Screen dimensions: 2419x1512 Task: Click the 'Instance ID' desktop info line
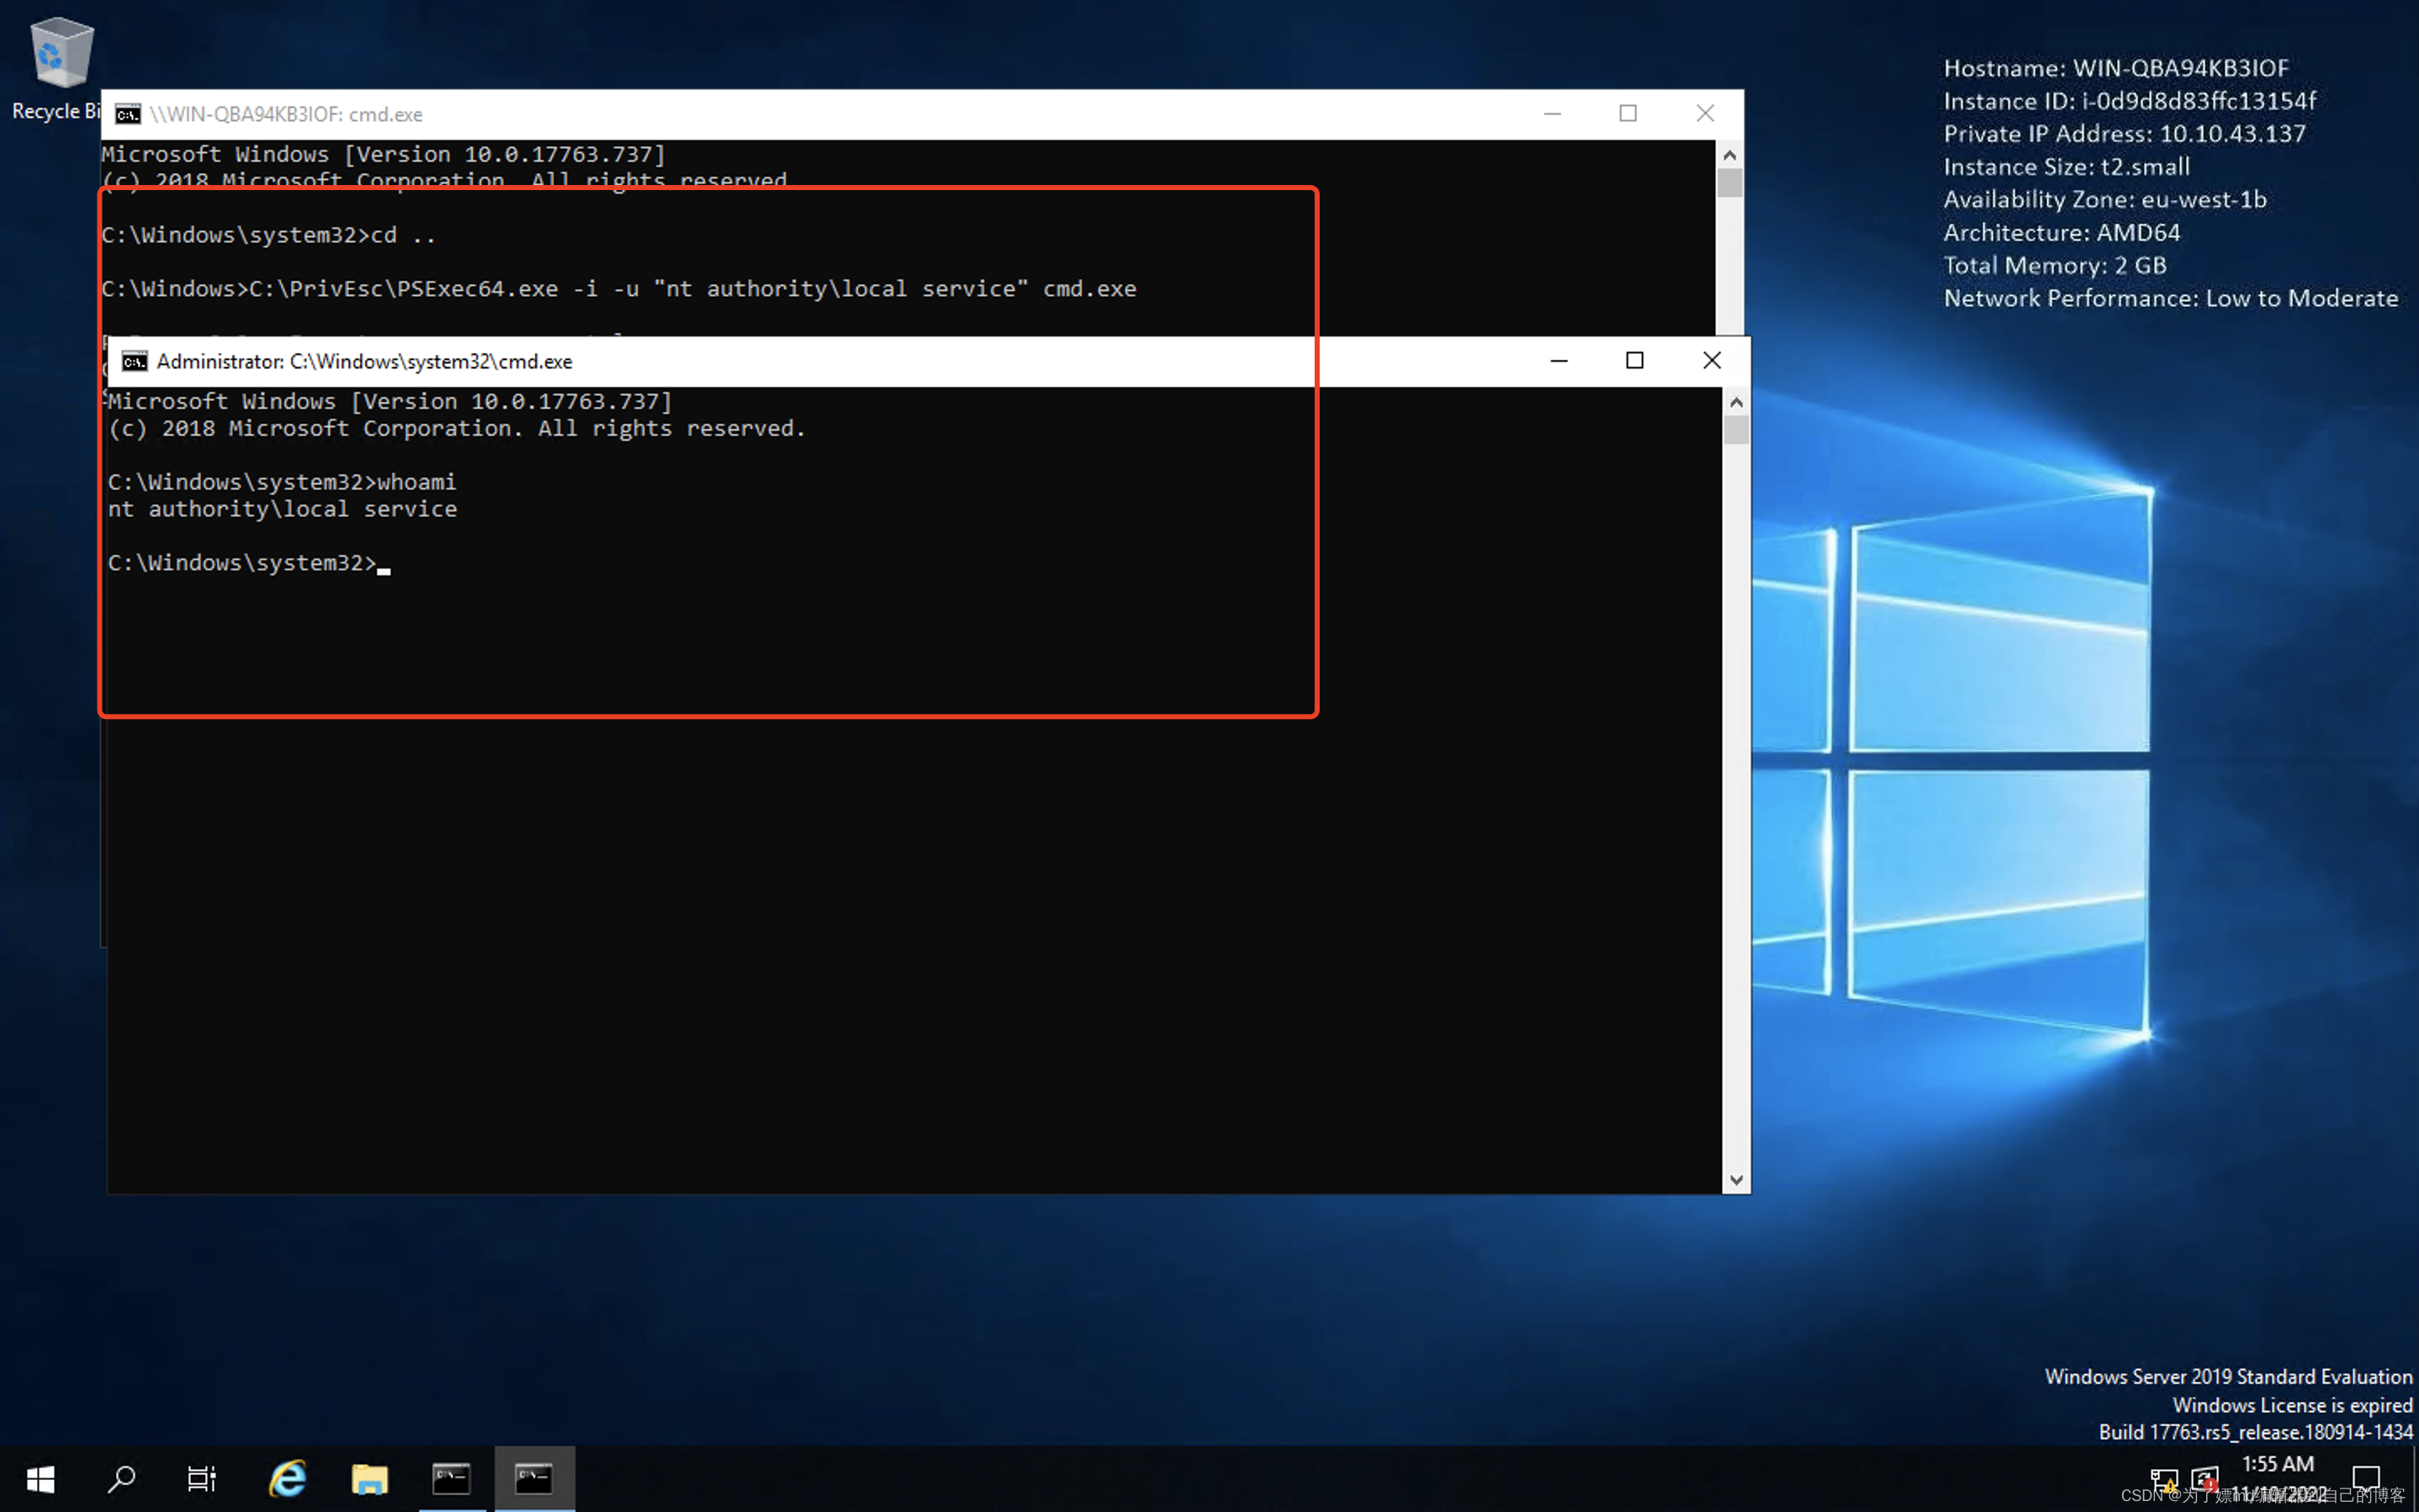coord(2130,101)
